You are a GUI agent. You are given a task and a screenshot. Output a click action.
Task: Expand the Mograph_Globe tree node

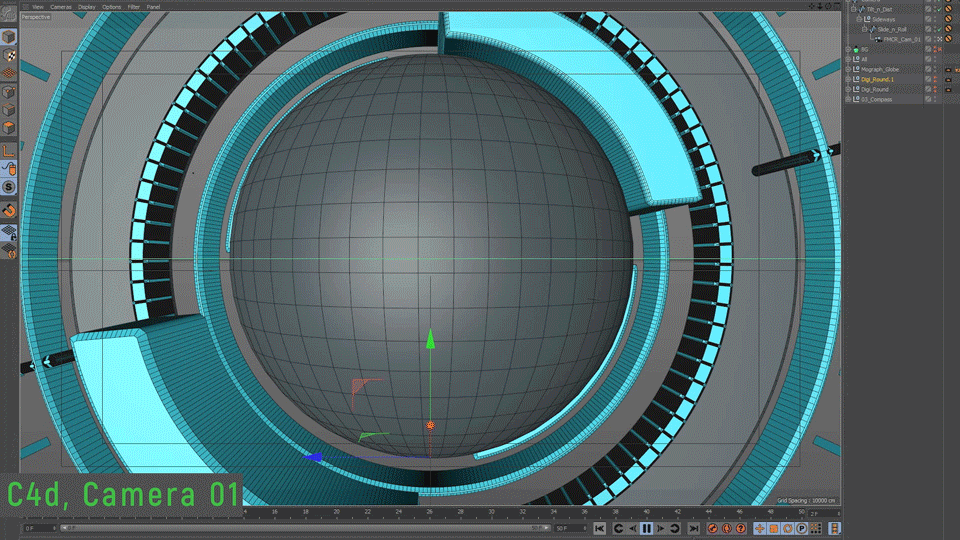point(849,69)
